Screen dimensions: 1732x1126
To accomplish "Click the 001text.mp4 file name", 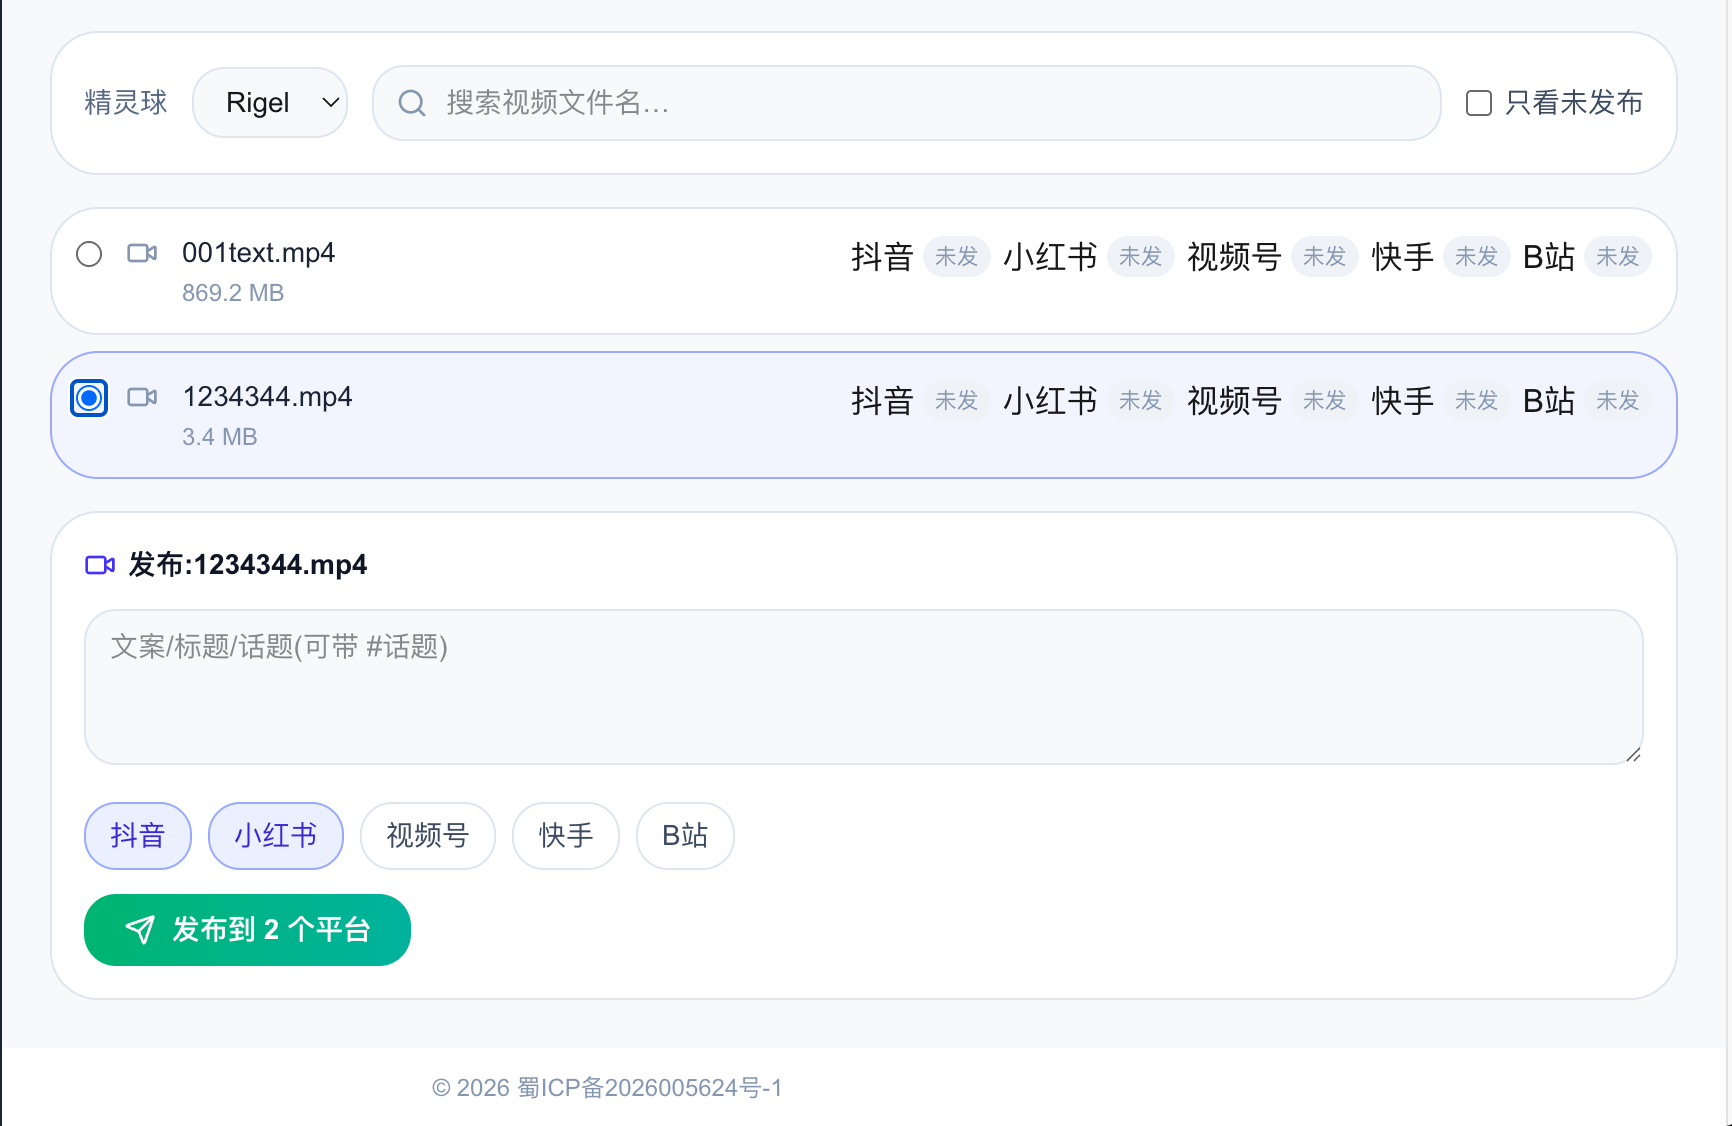I will point(258,253).
